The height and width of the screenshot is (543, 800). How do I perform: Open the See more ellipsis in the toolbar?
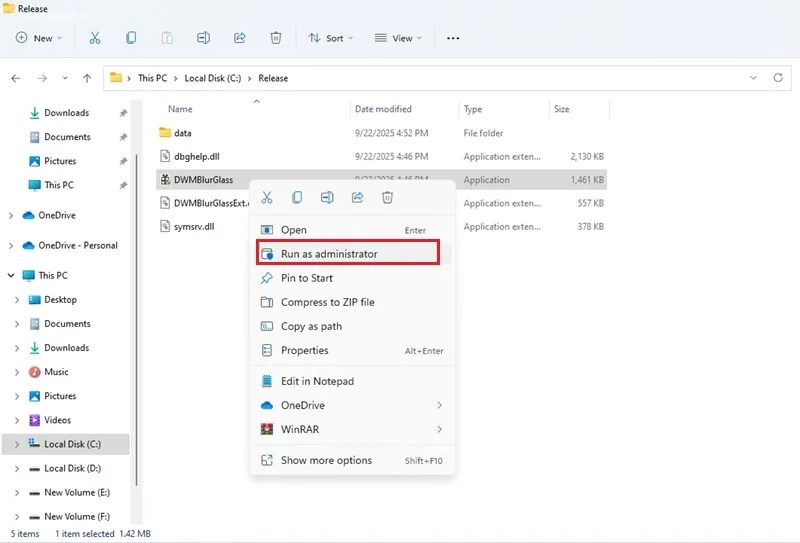click(x=453, y=38)
